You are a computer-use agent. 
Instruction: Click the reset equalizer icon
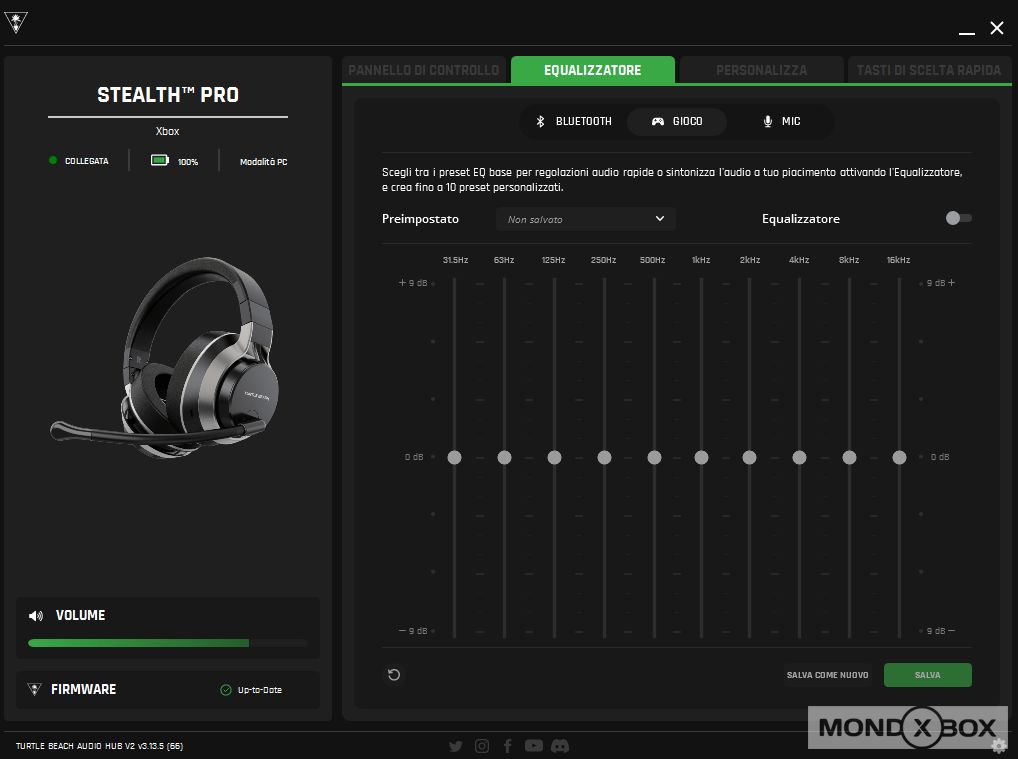(394, 675)
